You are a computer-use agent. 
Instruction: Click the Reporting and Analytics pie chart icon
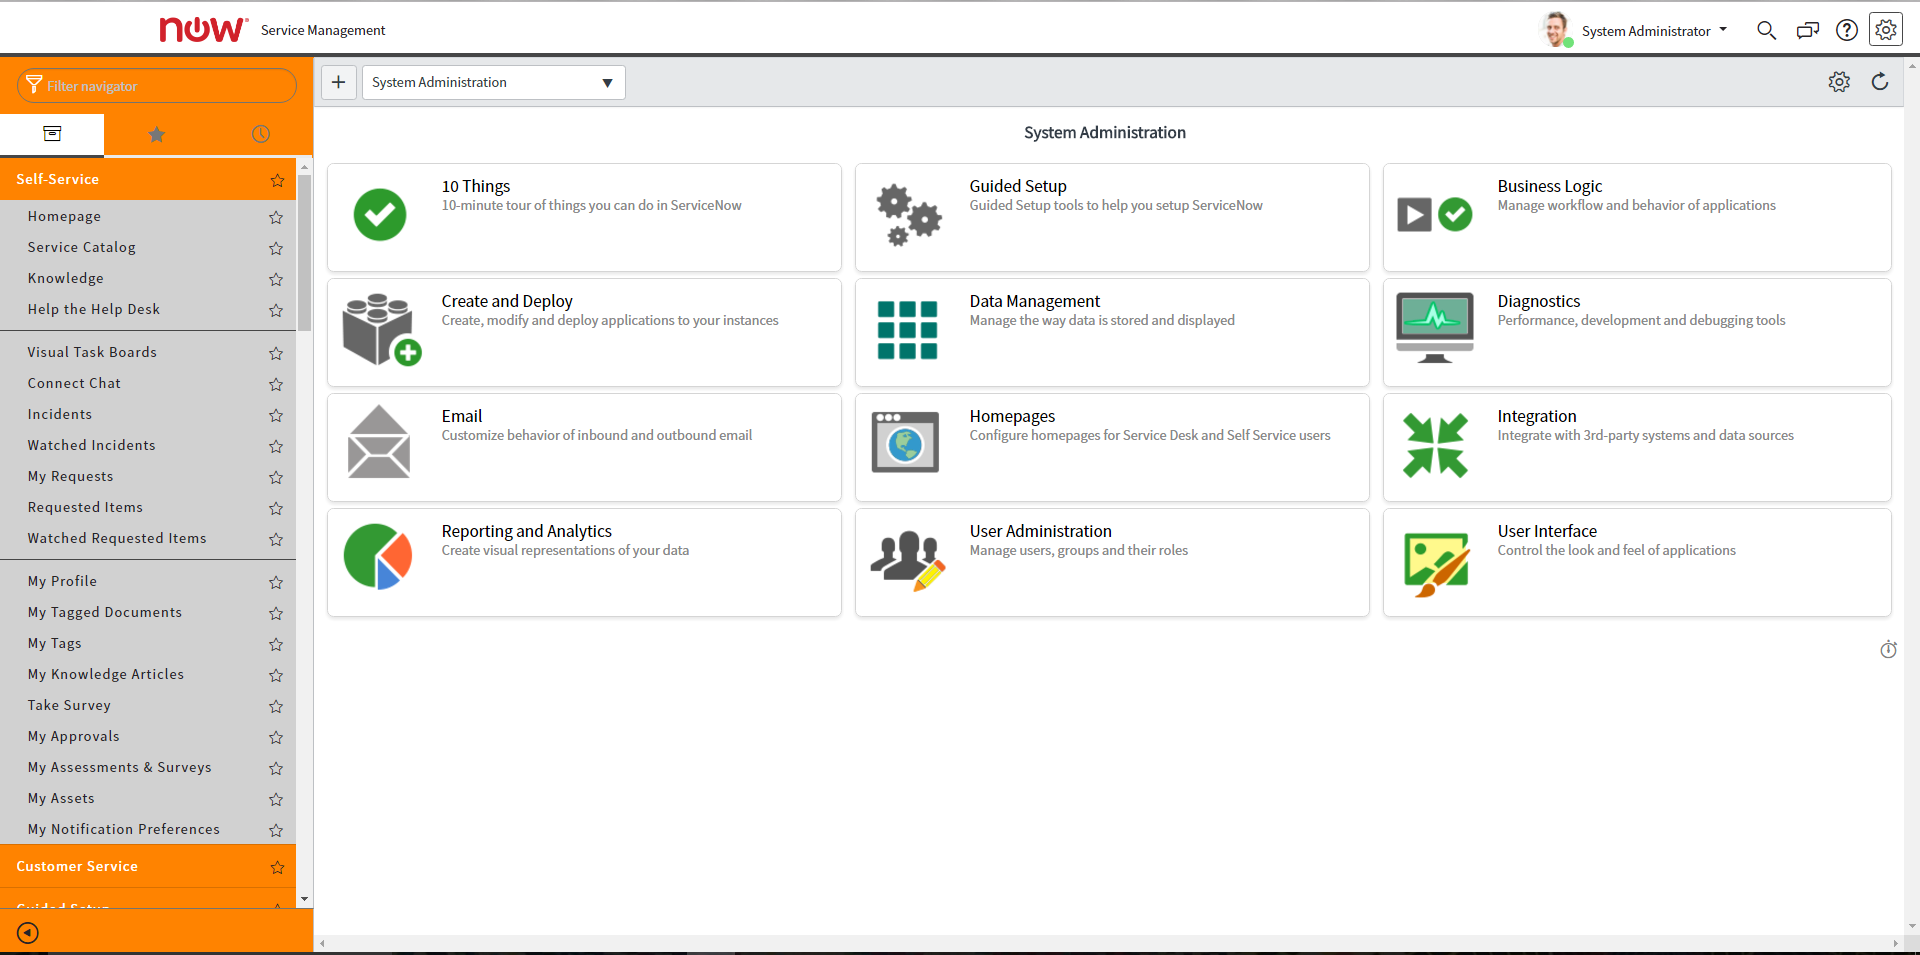click(378, 557)
